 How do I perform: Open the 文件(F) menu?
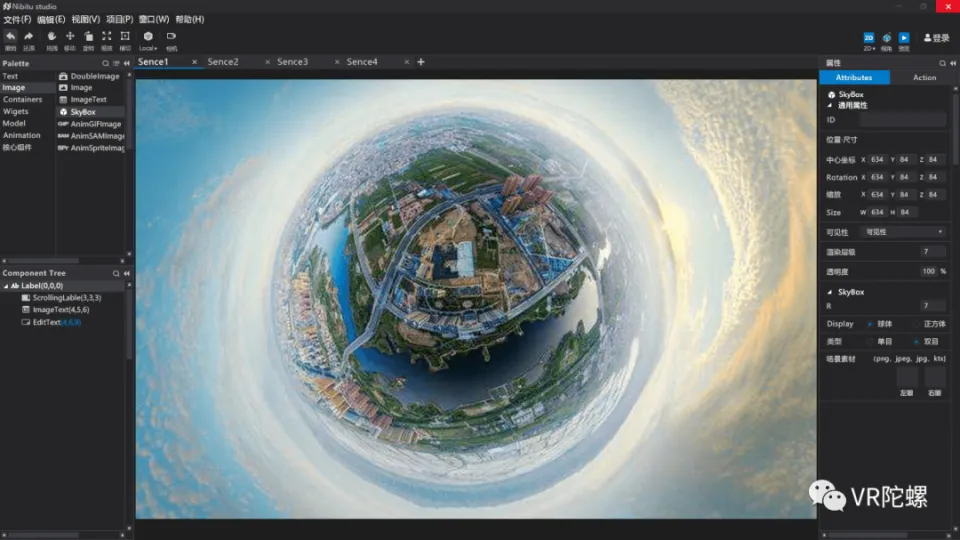tap(17, 19)
